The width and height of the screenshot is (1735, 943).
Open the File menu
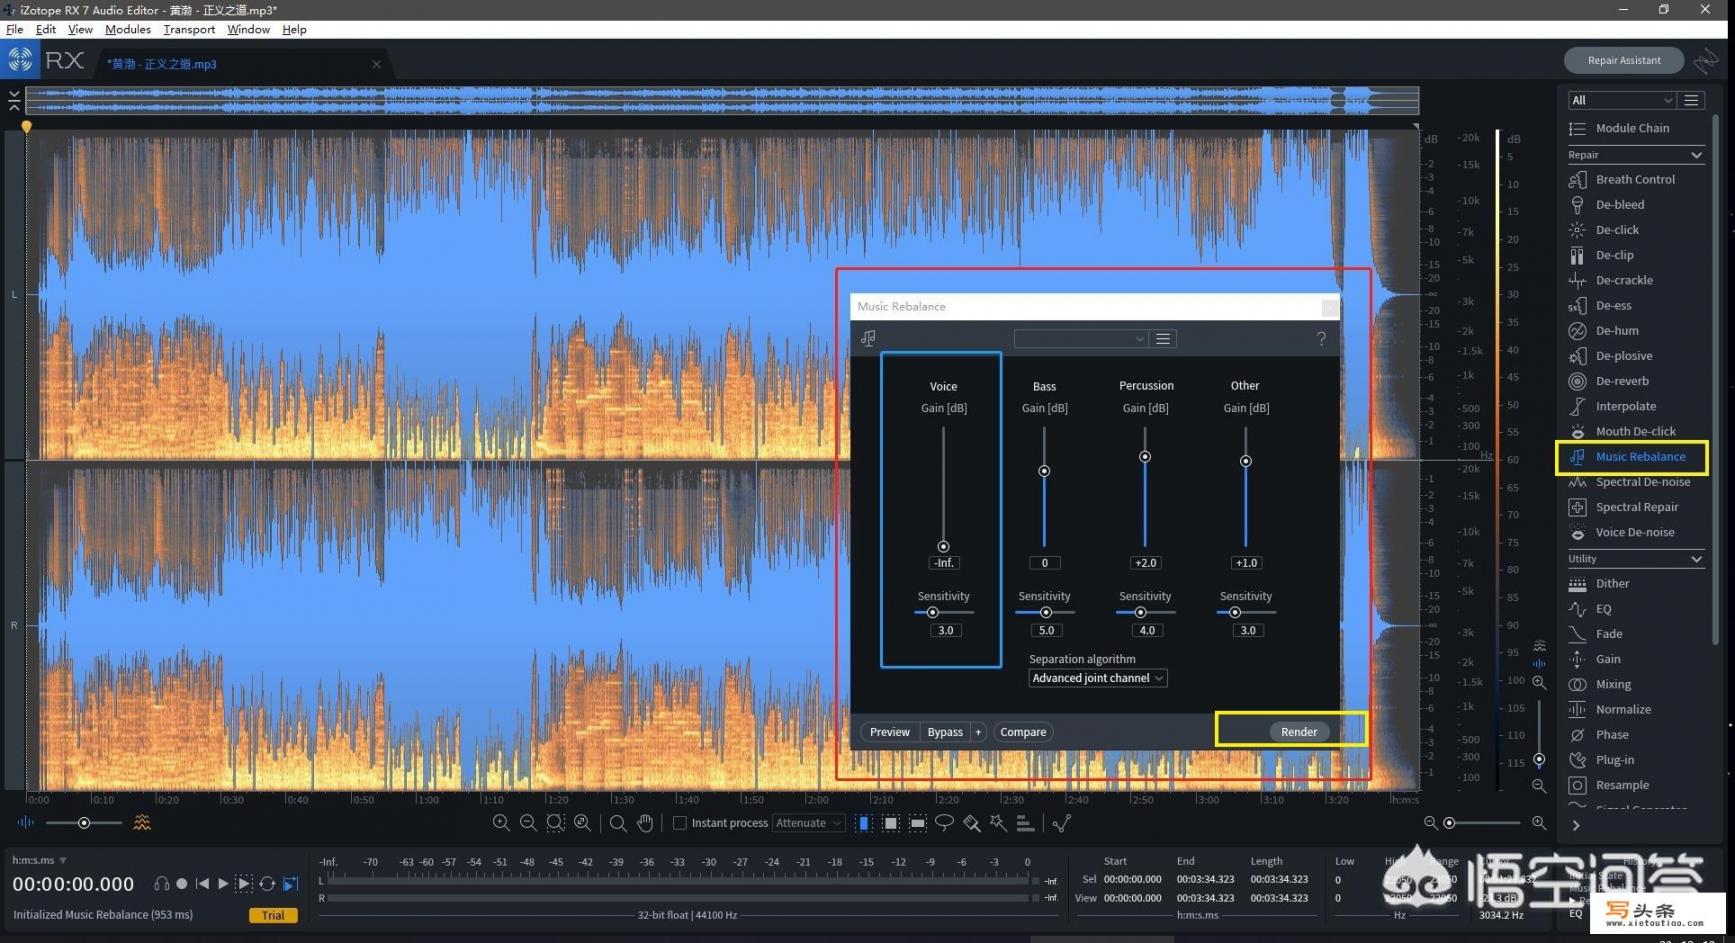(15, 29)
